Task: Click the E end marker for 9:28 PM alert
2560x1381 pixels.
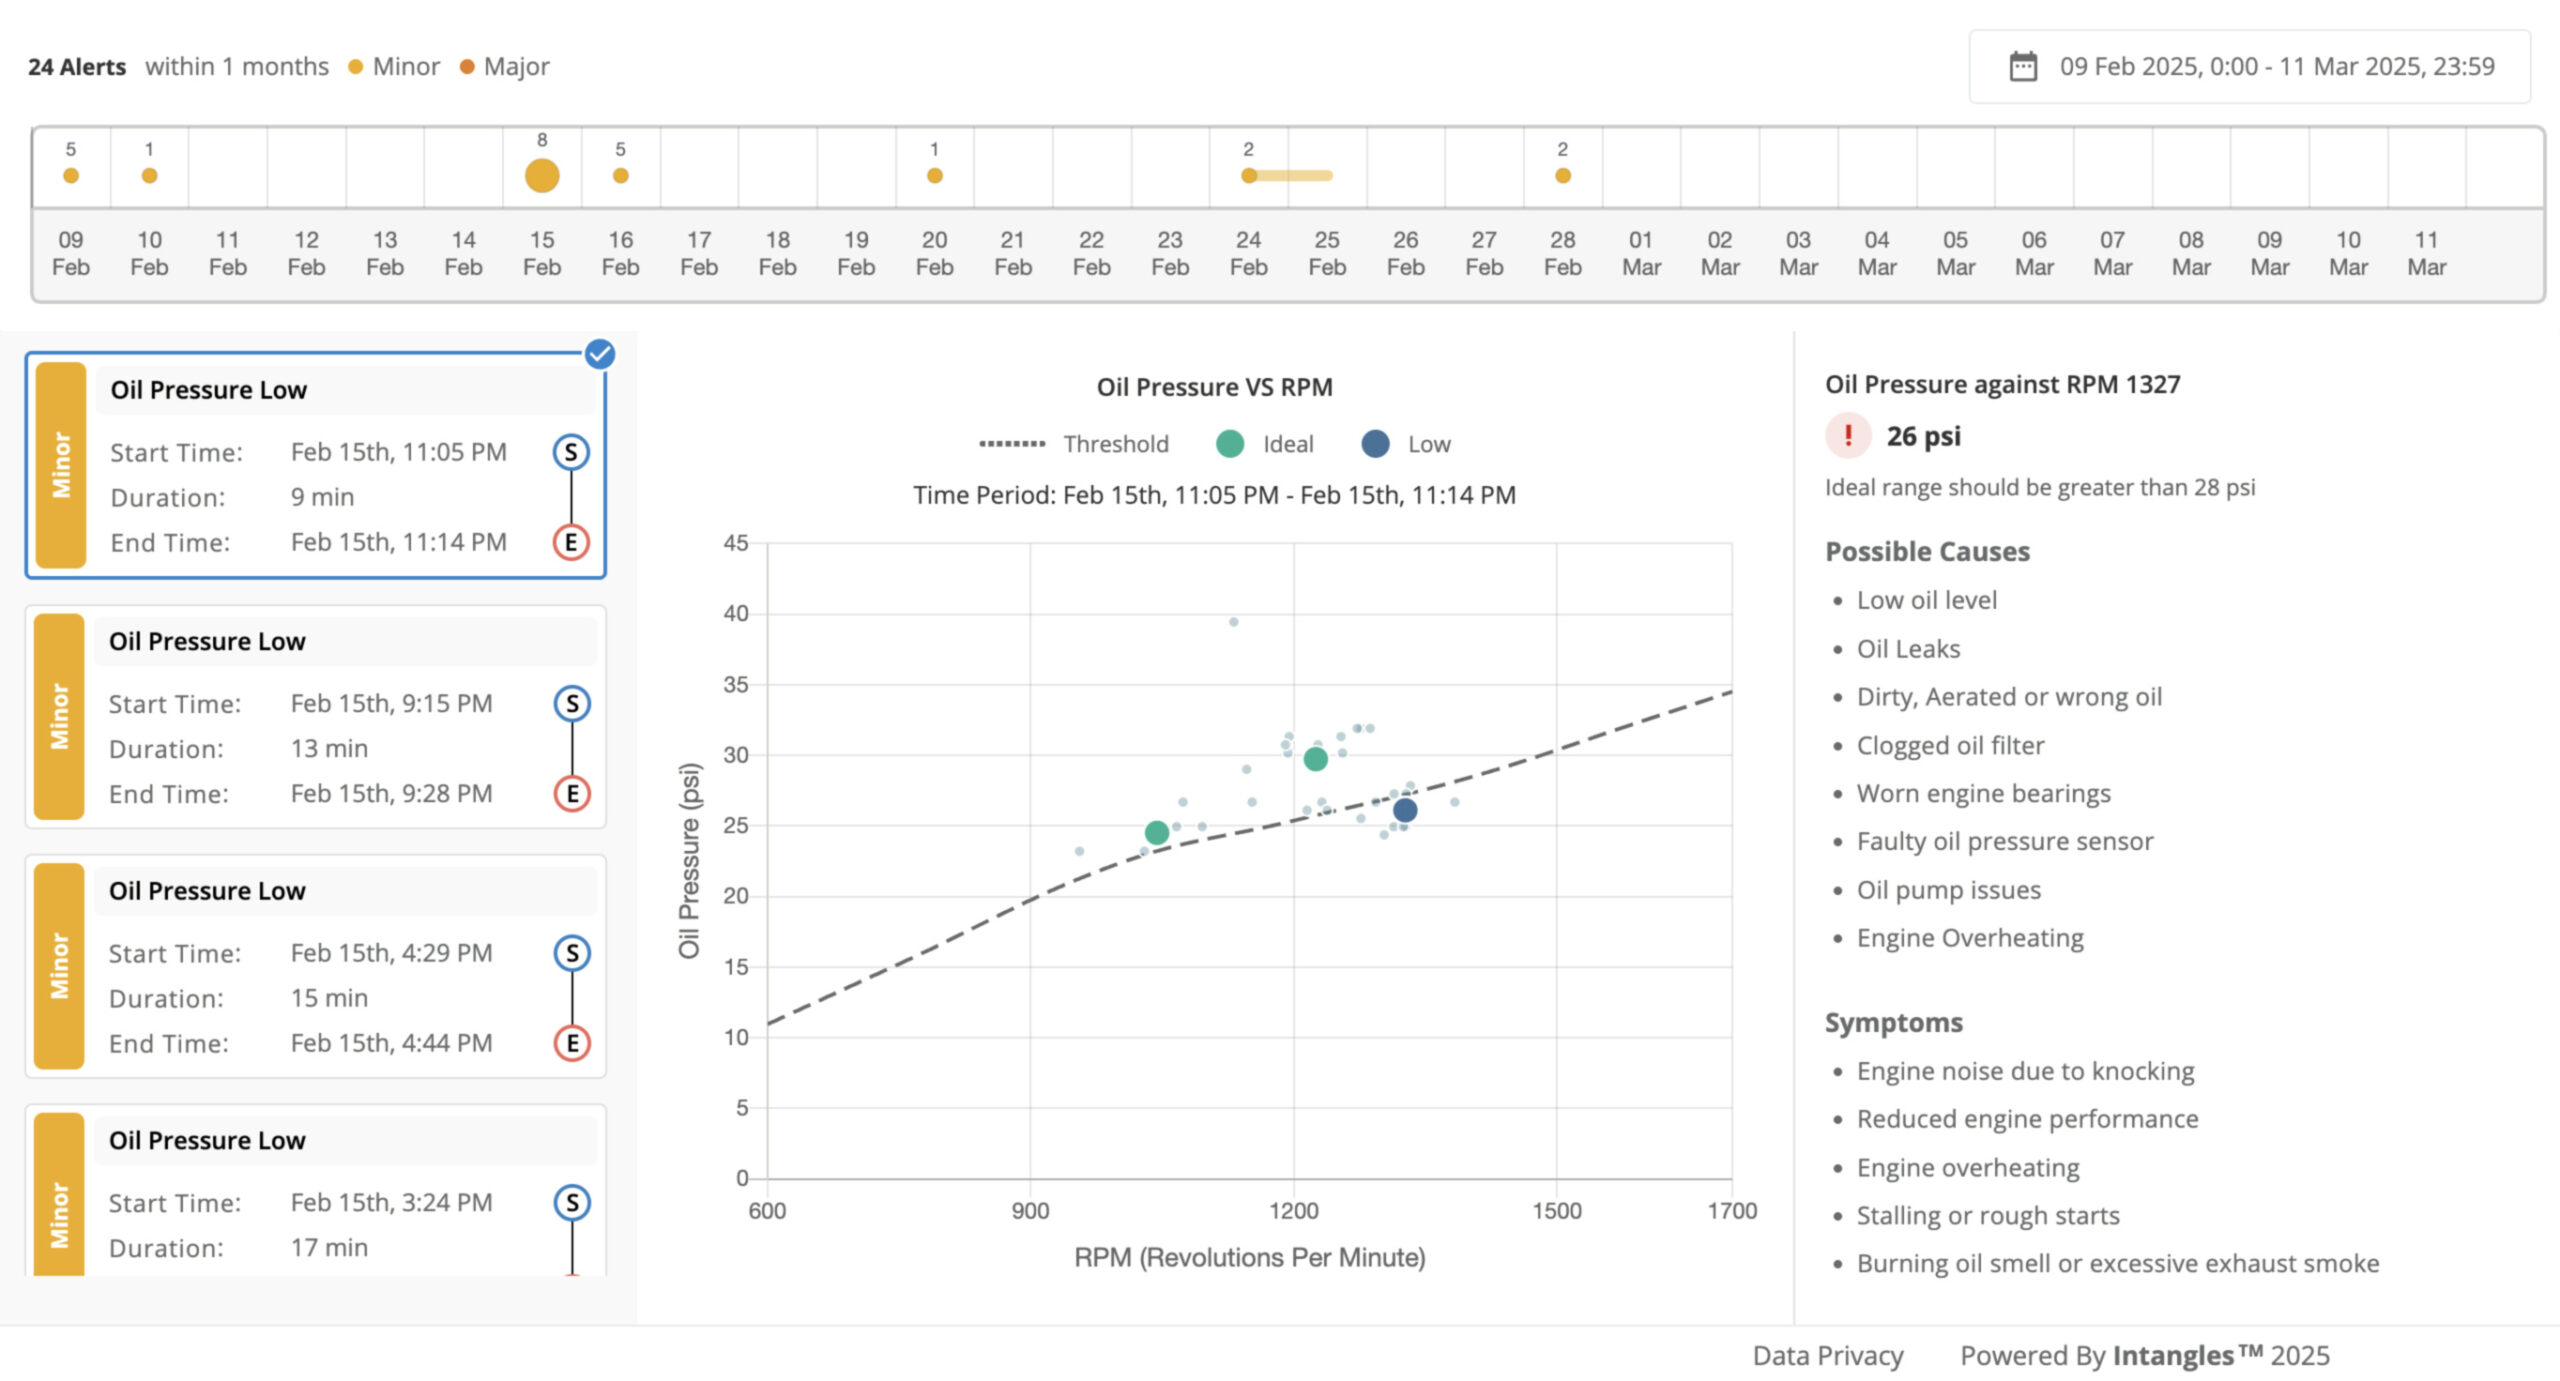Action: point(572,794)
